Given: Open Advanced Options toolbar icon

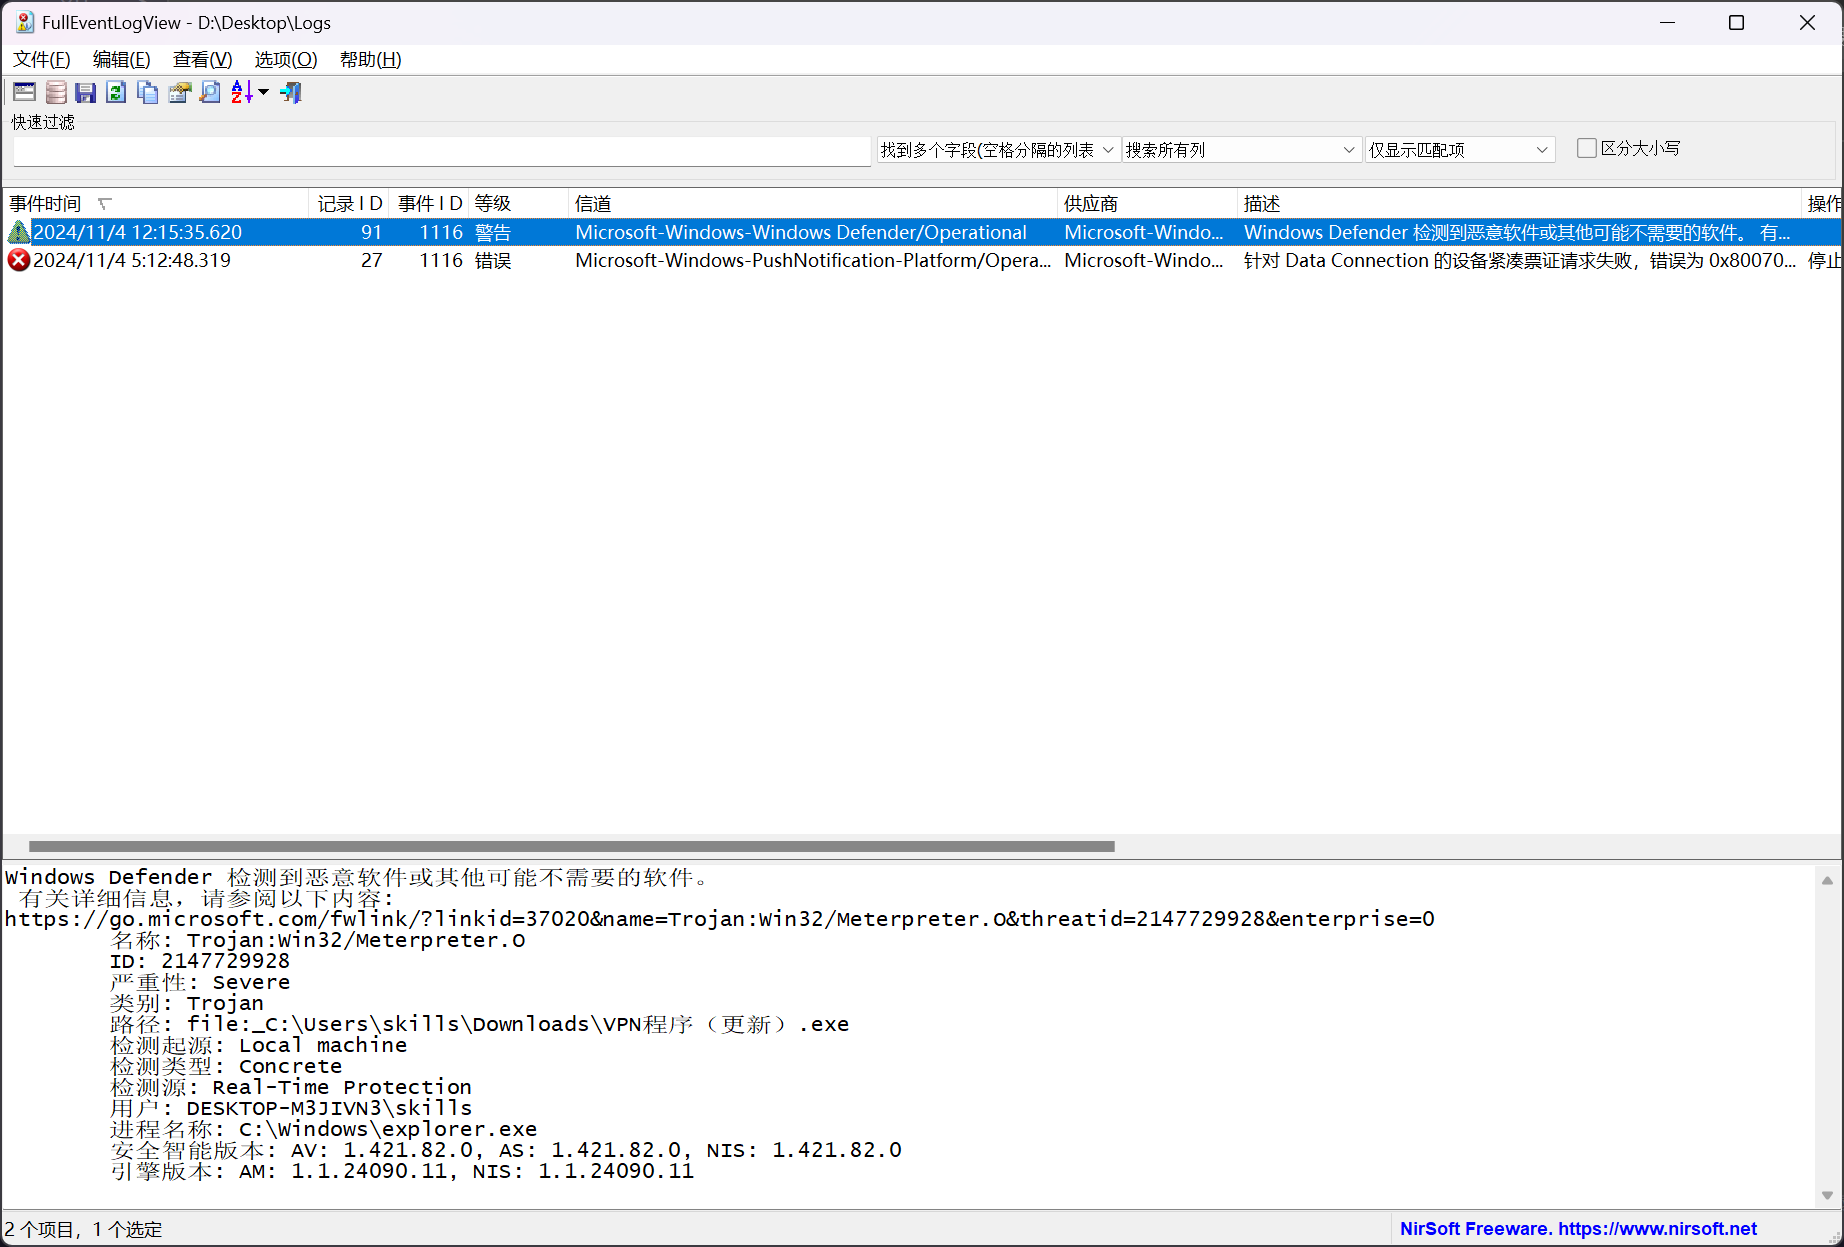Looking at the screenshot, I should [24, 93].
